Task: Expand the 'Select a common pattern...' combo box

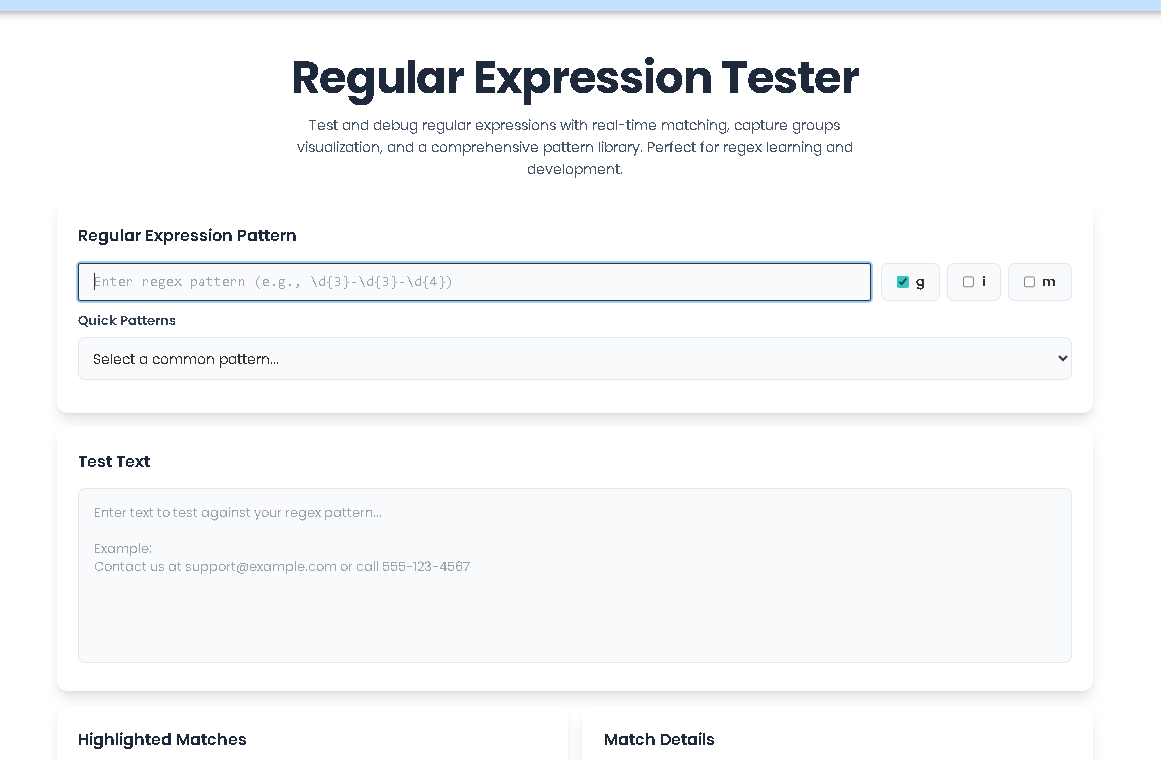Action: coord(575,358)
